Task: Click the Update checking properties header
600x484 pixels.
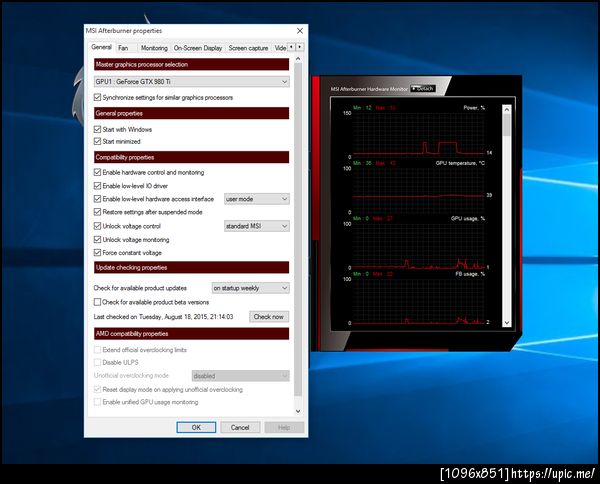Action: pyautogui.click(x=191, y=267)
